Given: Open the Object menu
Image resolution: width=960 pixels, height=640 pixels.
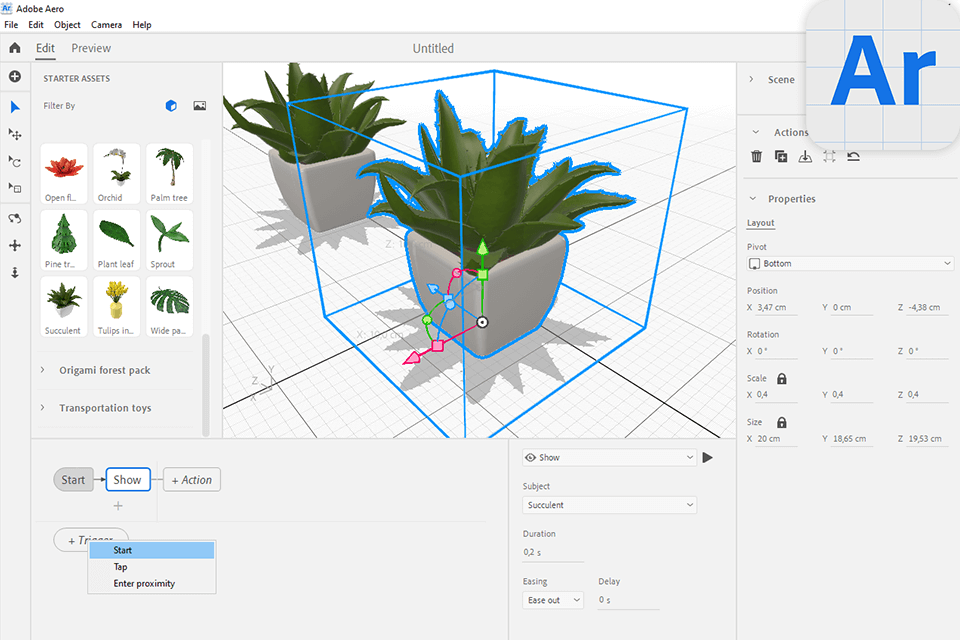Looking at the screenshot, I should pyautogui.click(x=67, y=24).
